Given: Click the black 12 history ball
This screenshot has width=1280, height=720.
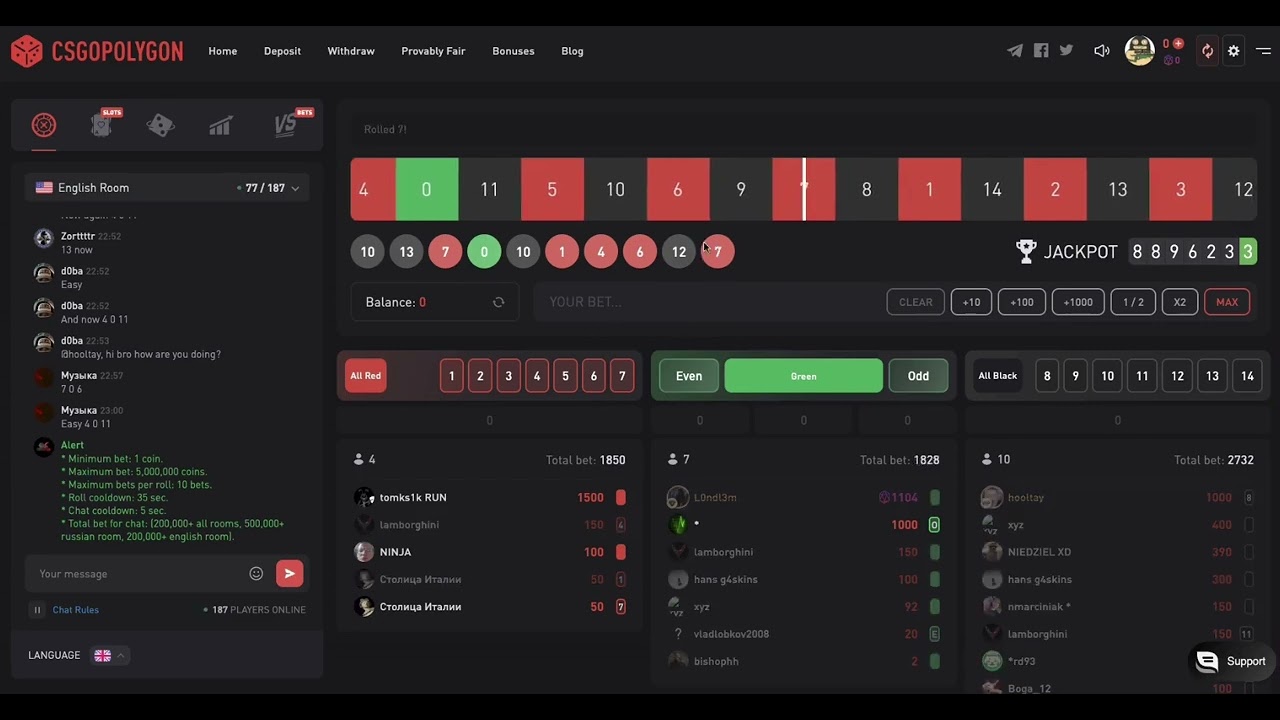Looking at the screenshot, I should [679, 252].
